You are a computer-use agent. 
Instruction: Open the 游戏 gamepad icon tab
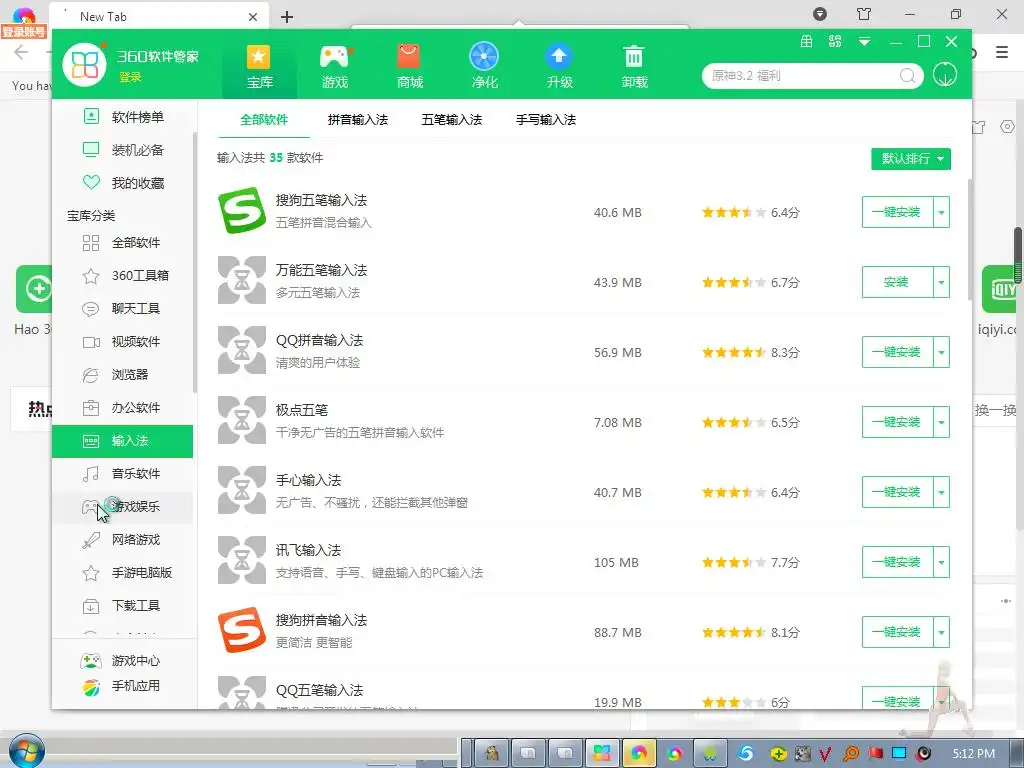[334, 66]
